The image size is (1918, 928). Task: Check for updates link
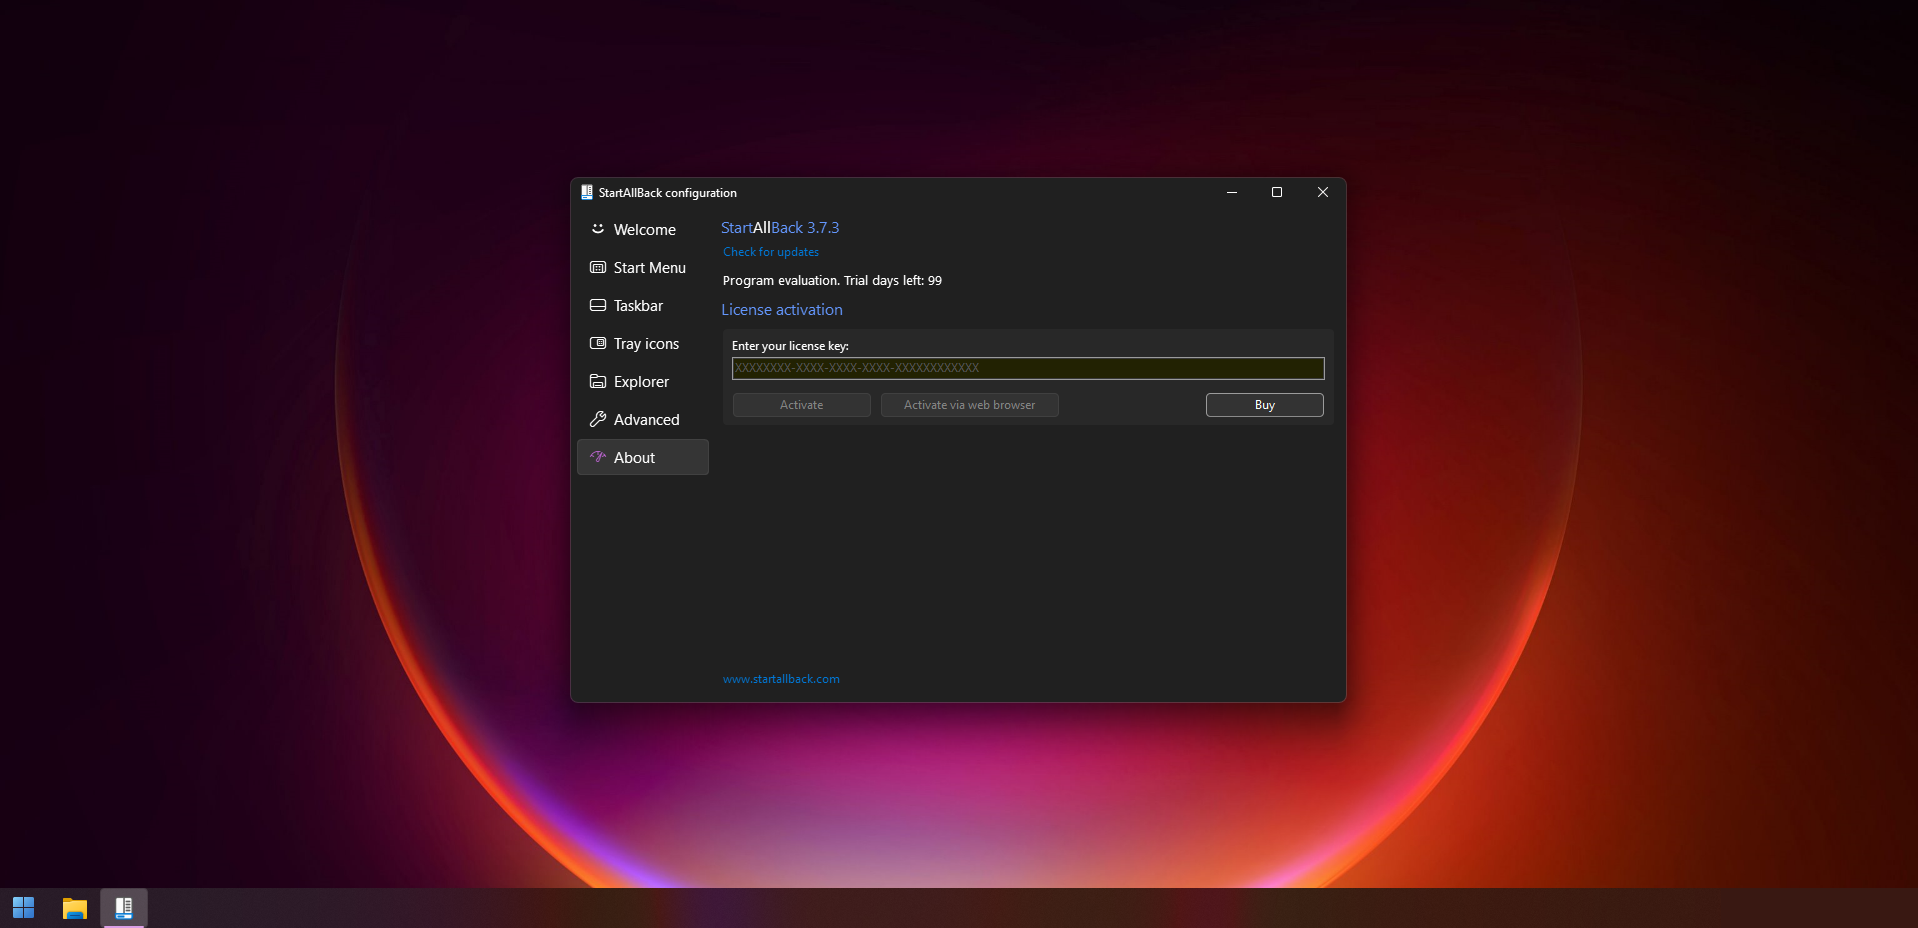pyautogui.click(x=771, y=252)
